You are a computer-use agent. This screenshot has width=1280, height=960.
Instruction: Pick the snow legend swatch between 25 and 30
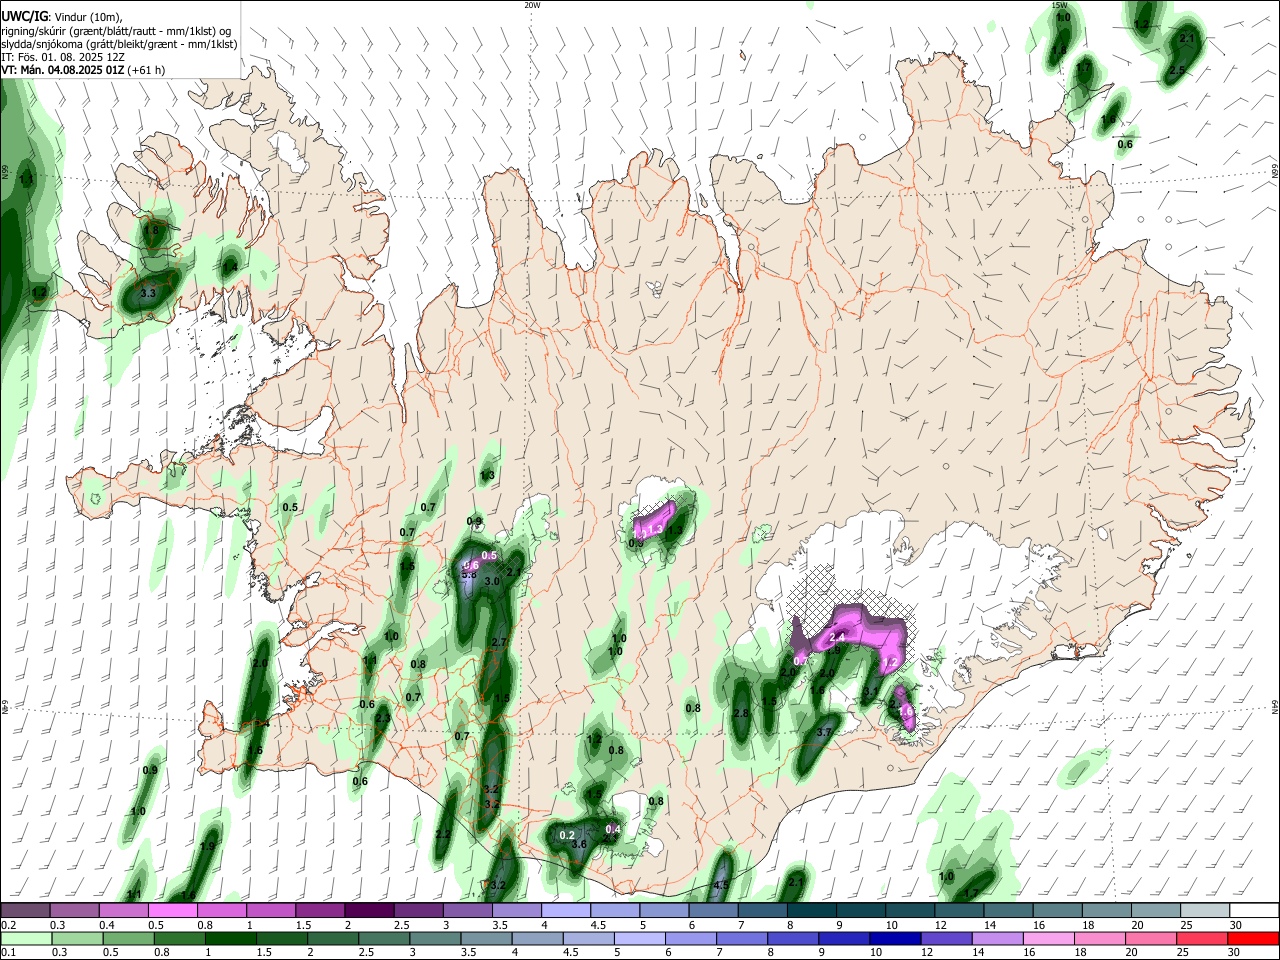1203,910
